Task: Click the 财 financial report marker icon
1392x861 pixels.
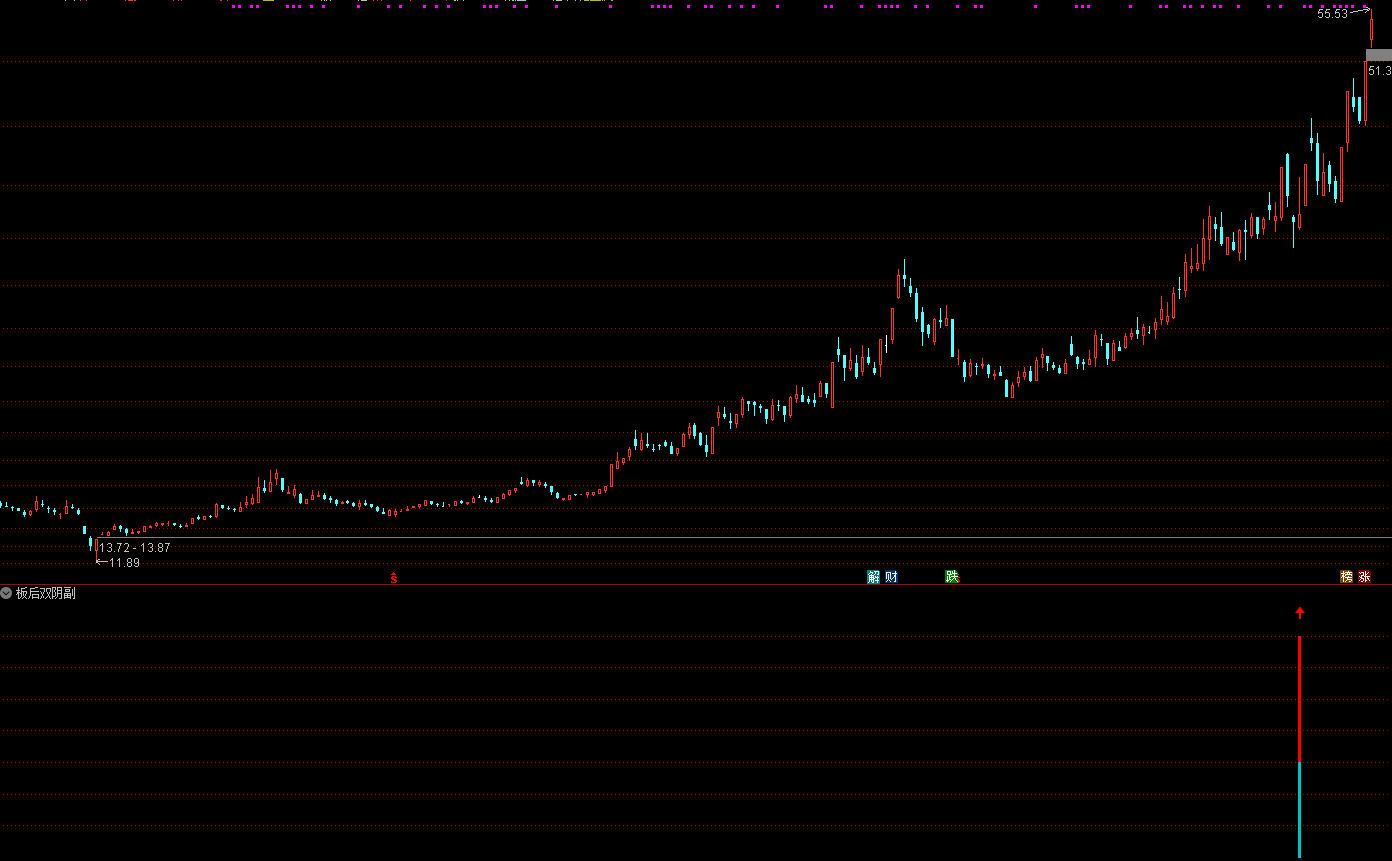Action: pos(891,577)
